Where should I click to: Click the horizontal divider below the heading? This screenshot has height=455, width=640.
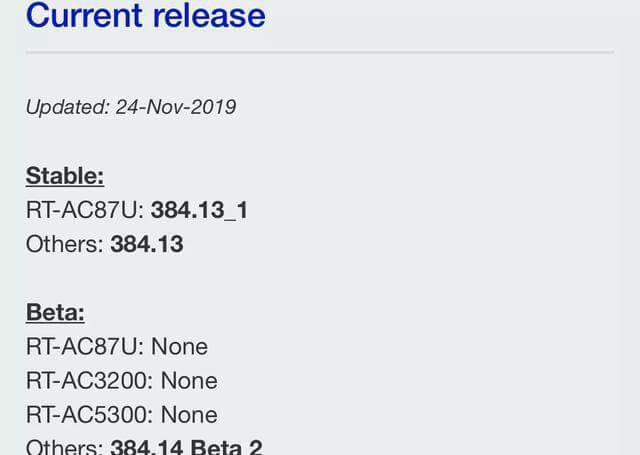click(320, 52)
